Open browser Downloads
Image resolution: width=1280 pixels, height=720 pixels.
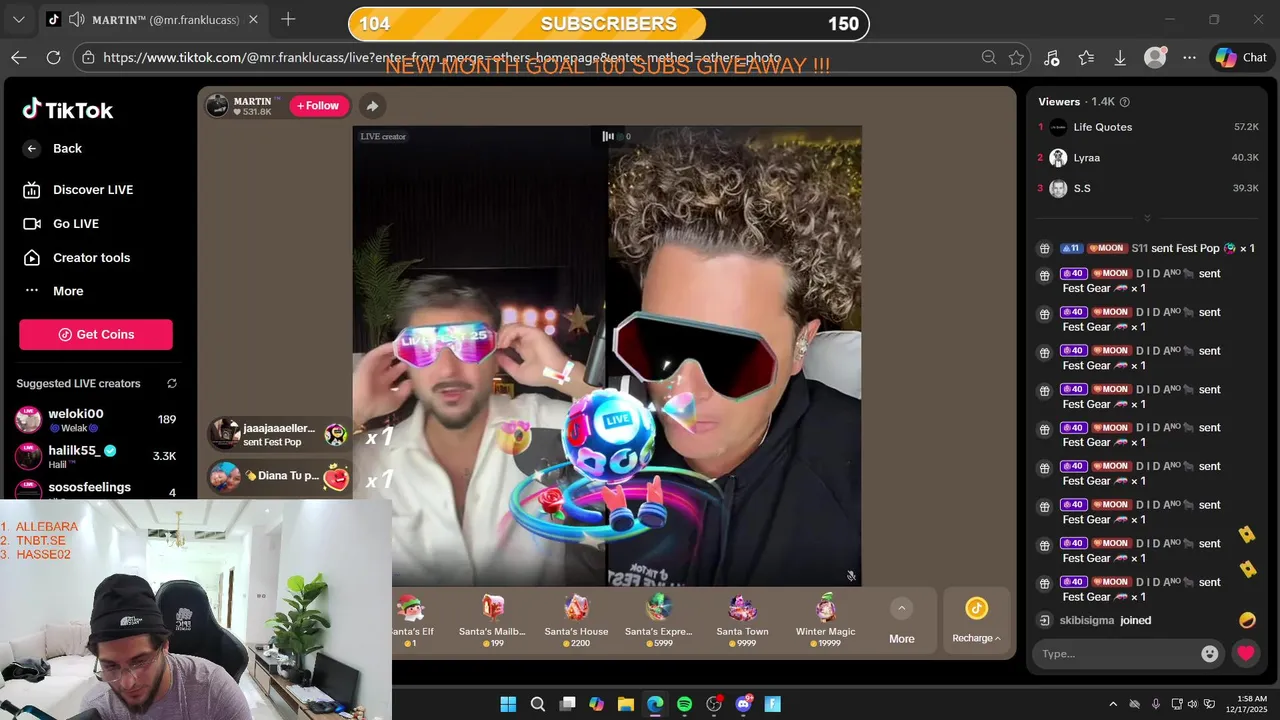[1120, 58]
